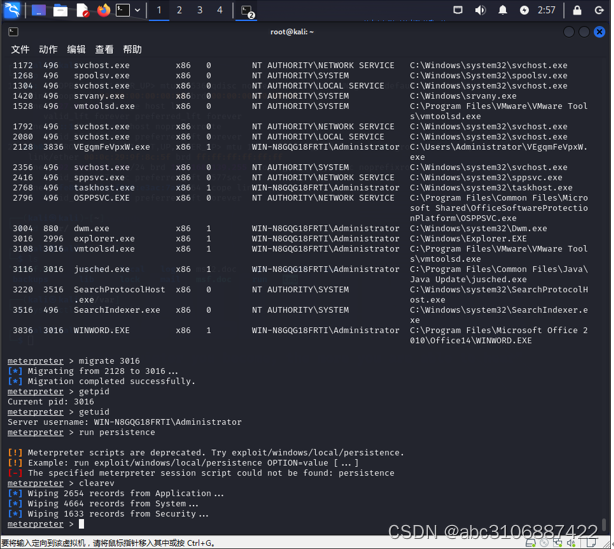Screen dimensions: 614x549
Task: Click the VEgqmFeVpxW.exe process name
Action: click(x=112, y=147)
